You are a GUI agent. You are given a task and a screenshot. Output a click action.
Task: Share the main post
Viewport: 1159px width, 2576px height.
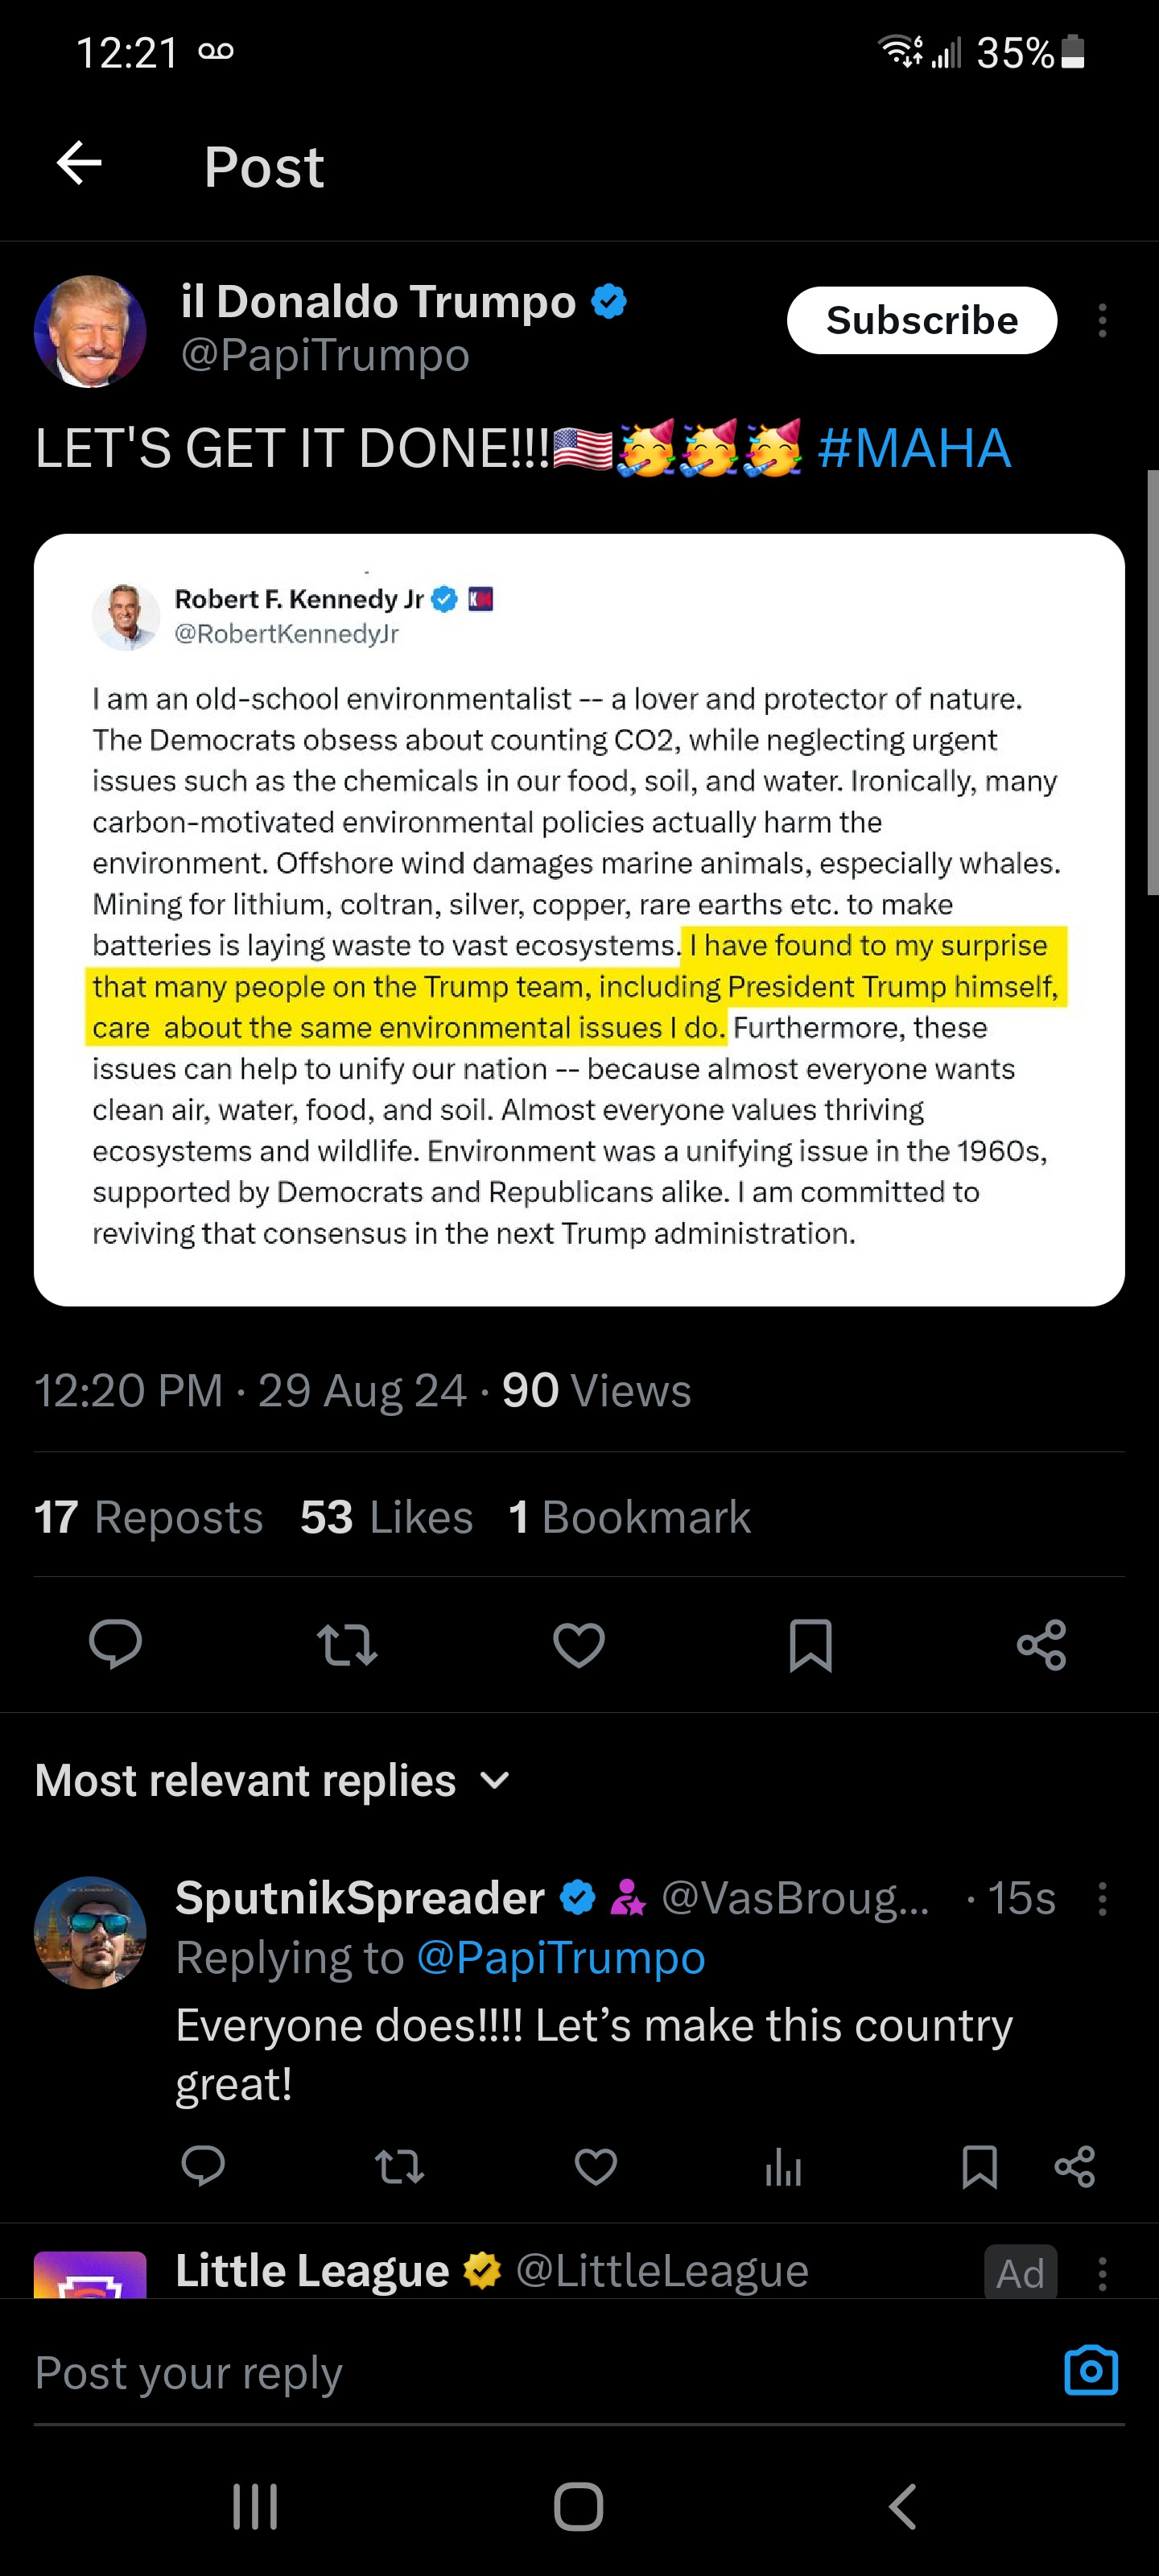1041,1643
